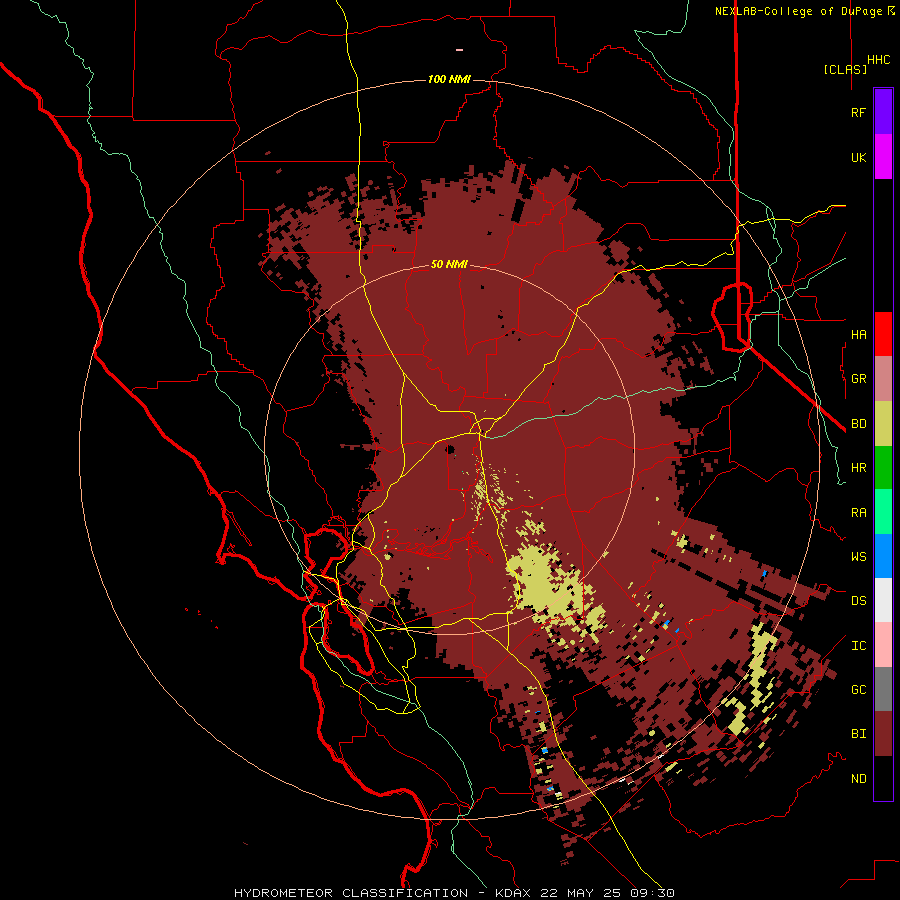Click the GR legend label
Screen dimensions: 900x900
858,379
